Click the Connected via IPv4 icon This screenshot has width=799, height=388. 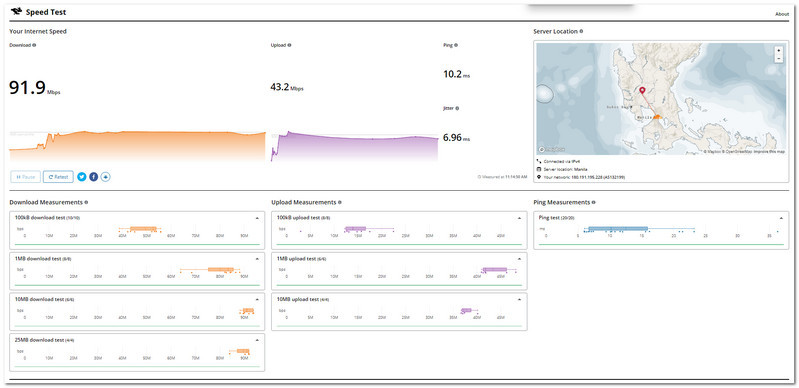(539, 161)
